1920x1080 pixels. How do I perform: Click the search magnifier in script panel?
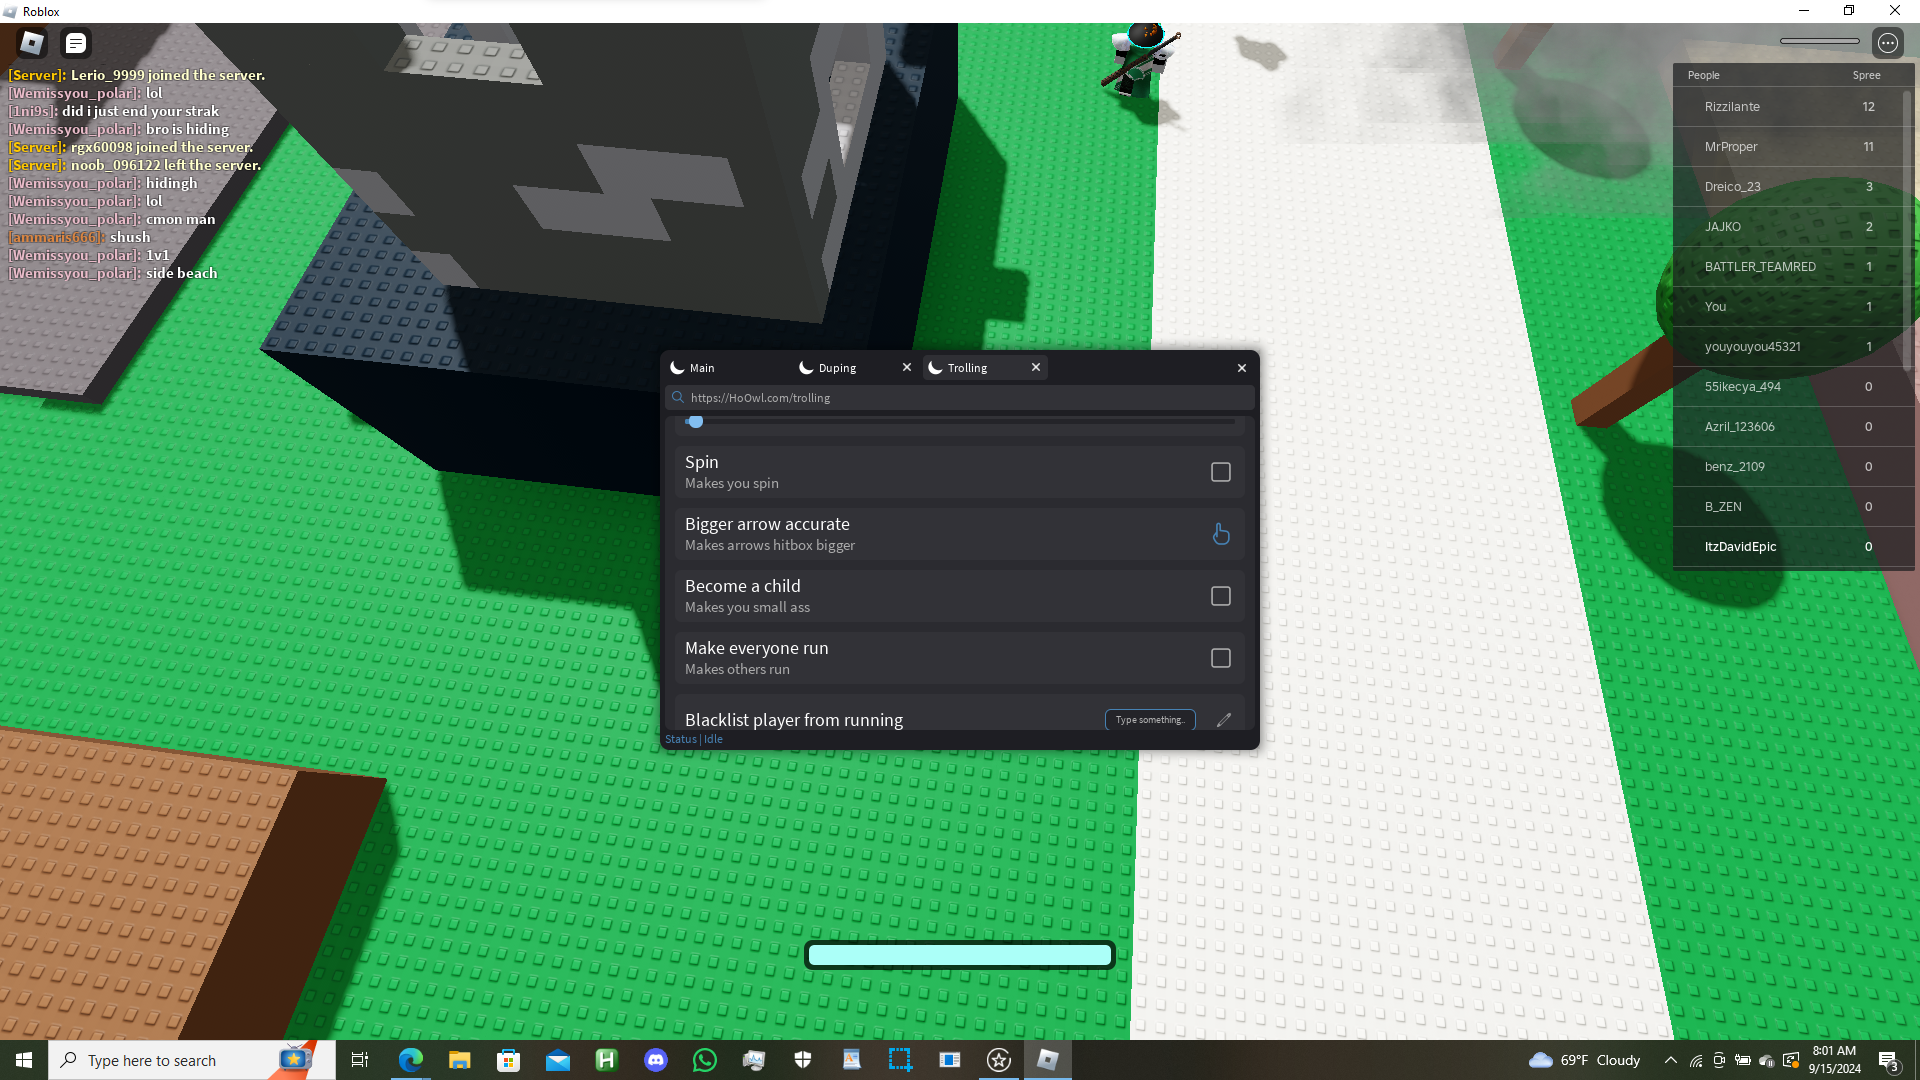click(678, 397)
